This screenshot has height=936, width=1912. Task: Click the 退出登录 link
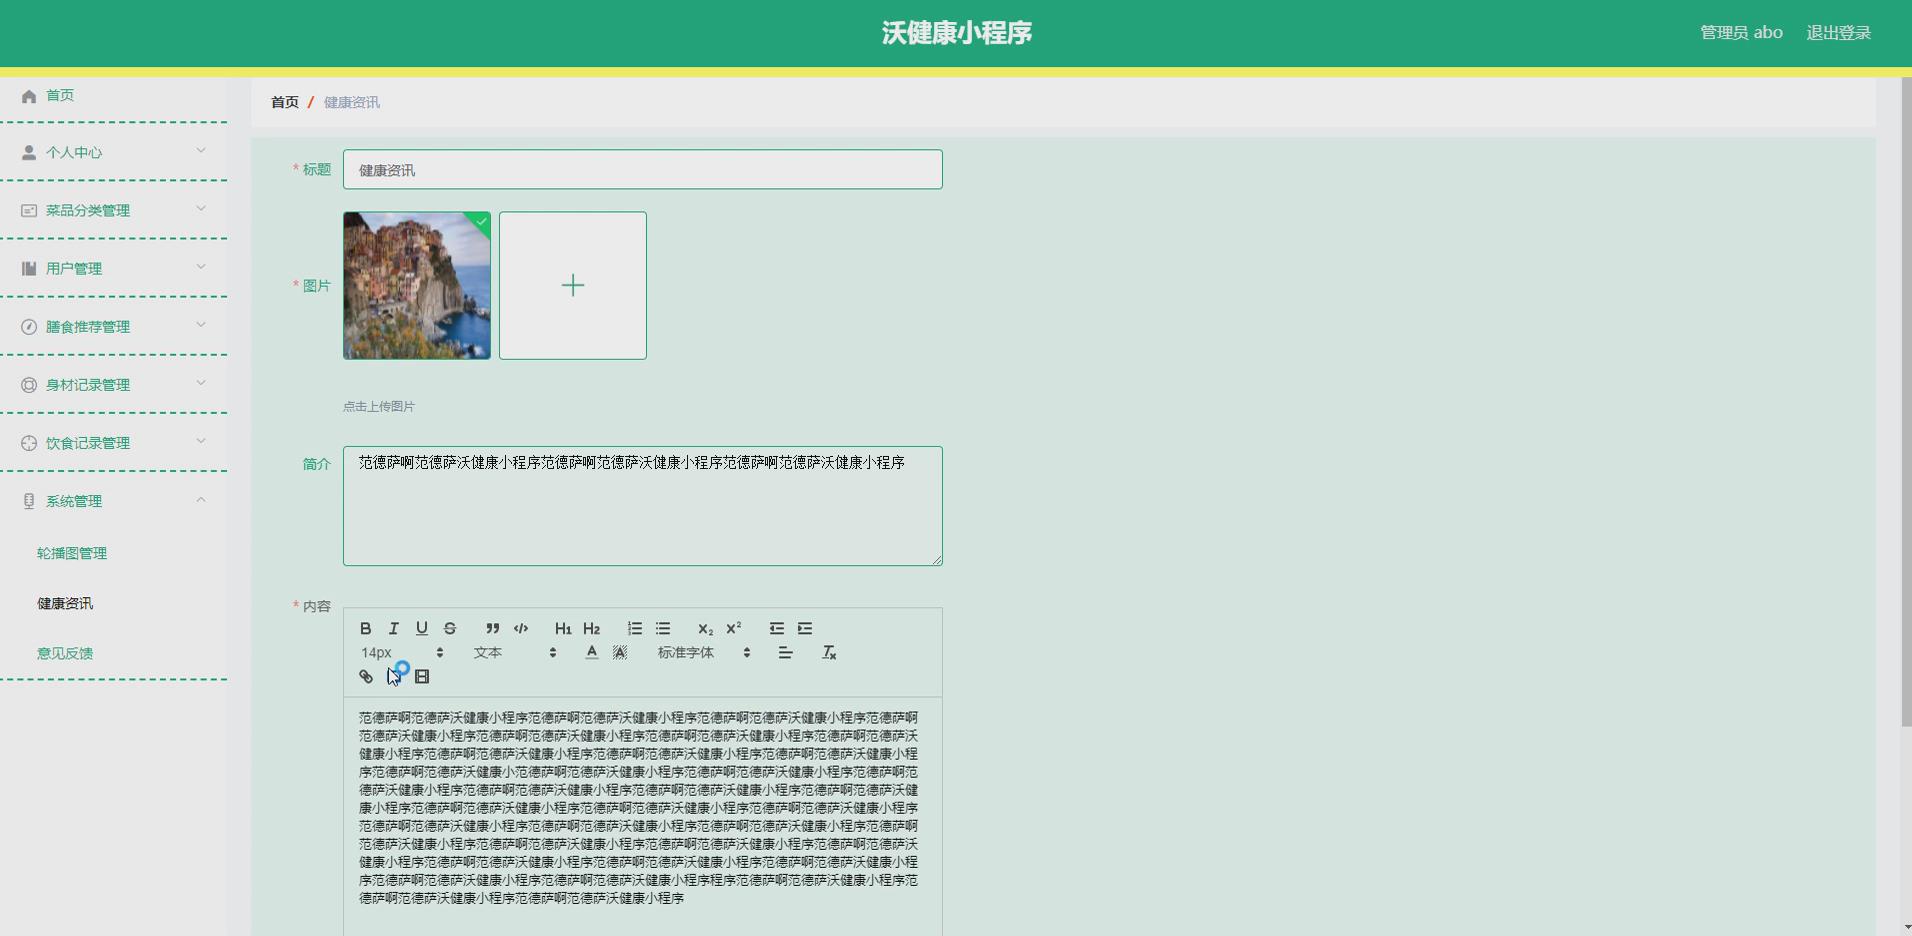(x=1838, y=33)
